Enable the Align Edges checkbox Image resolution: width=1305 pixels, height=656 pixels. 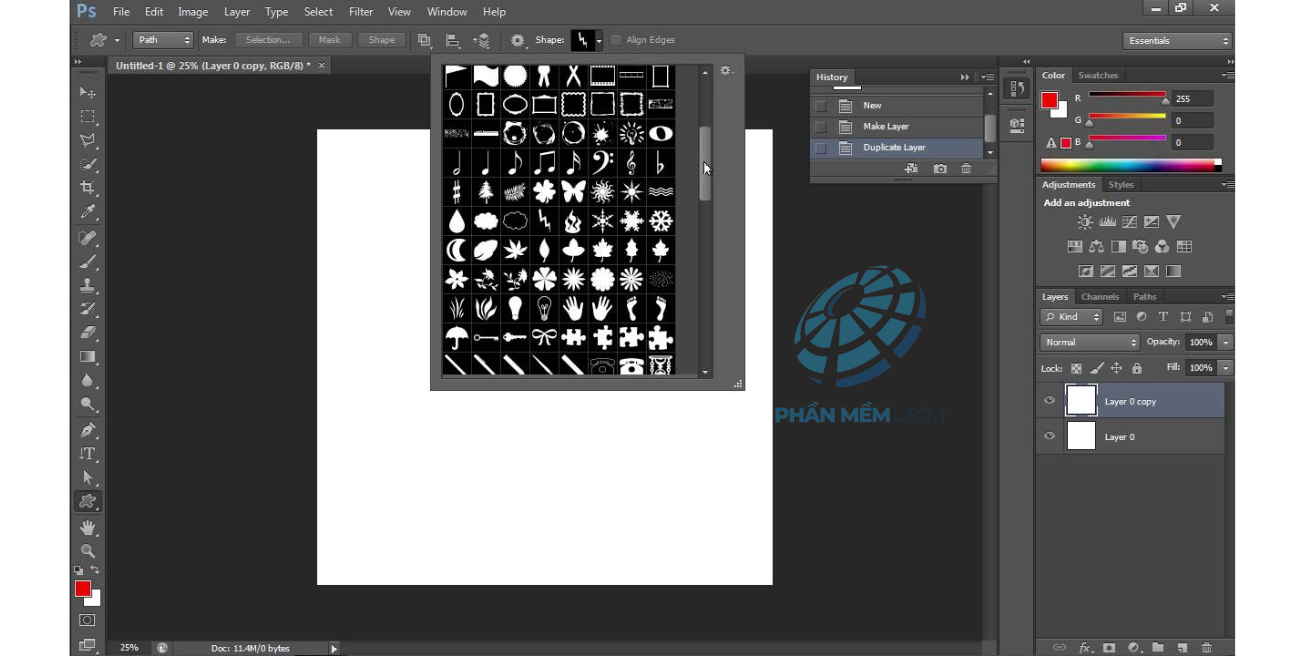616,40
